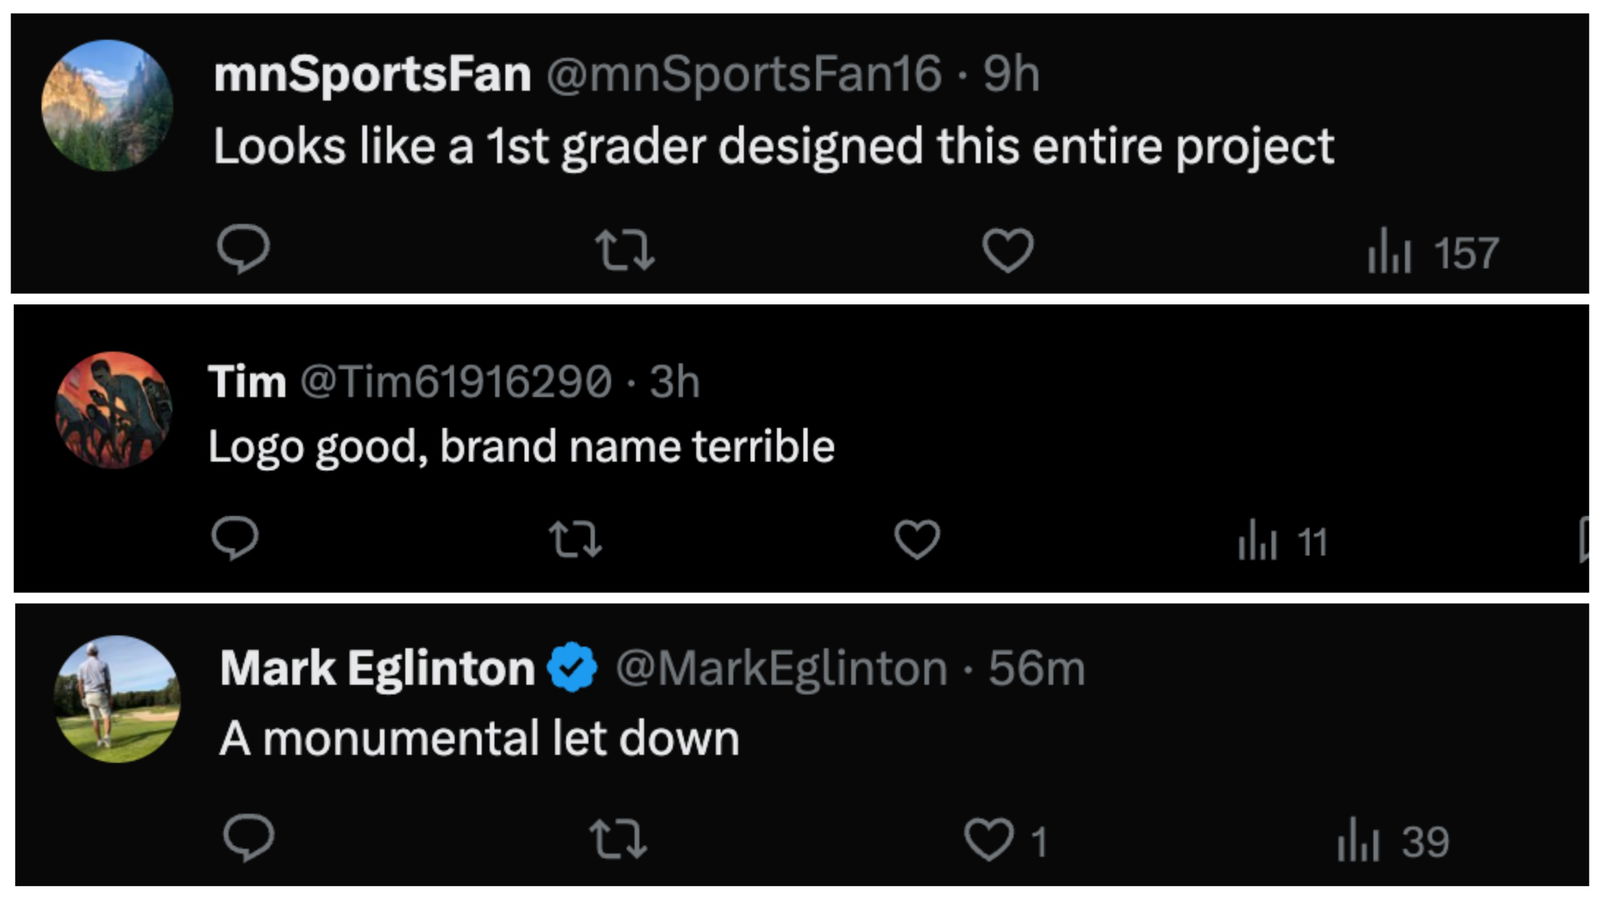Open view count of 11 on Tim's tweet

coord(1282,543)
